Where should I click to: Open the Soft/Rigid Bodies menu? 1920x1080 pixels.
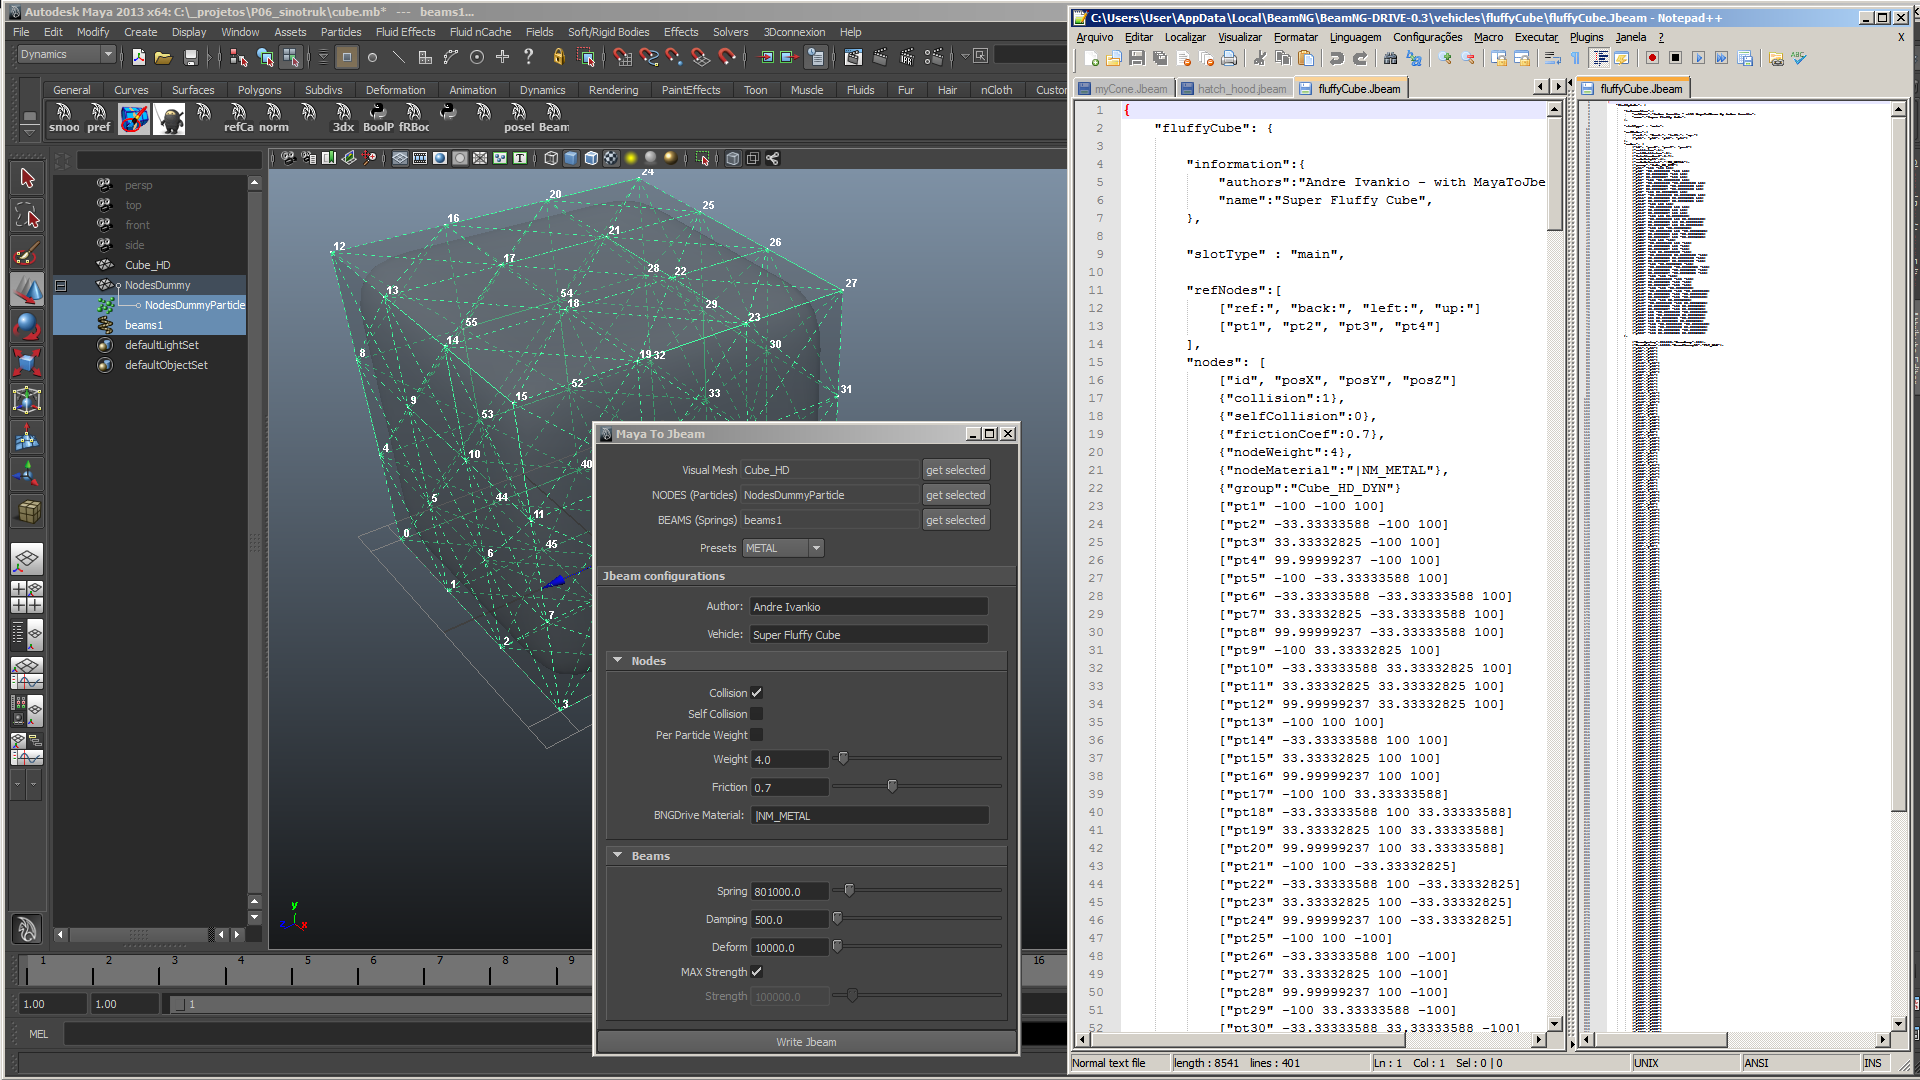(x=608, y=32)
